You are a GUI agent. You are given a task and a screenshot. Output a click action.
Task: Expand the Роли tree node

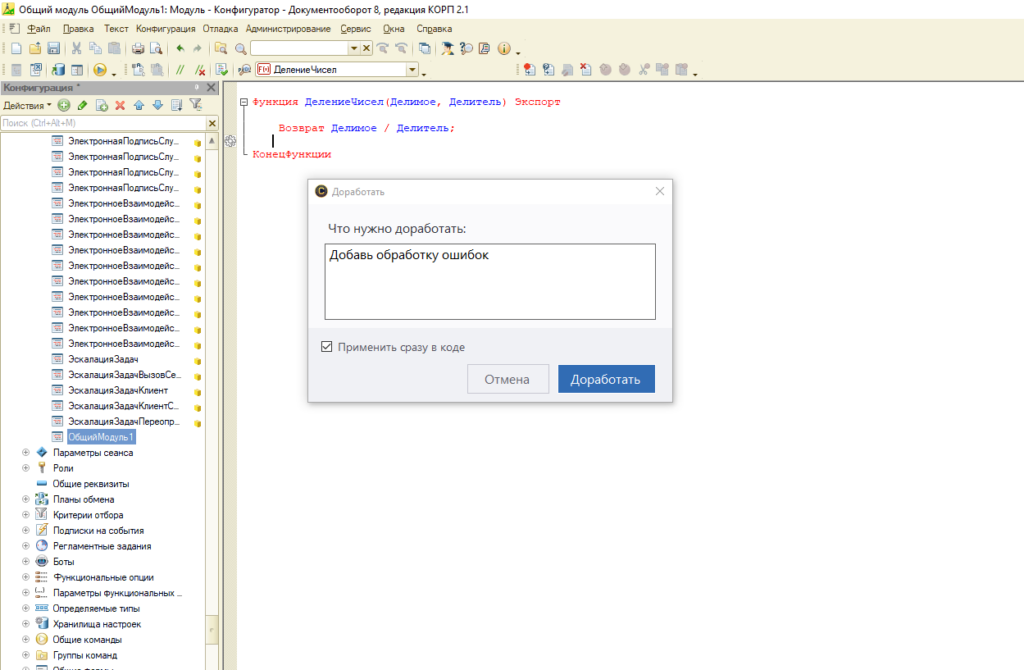pos(25,468)
